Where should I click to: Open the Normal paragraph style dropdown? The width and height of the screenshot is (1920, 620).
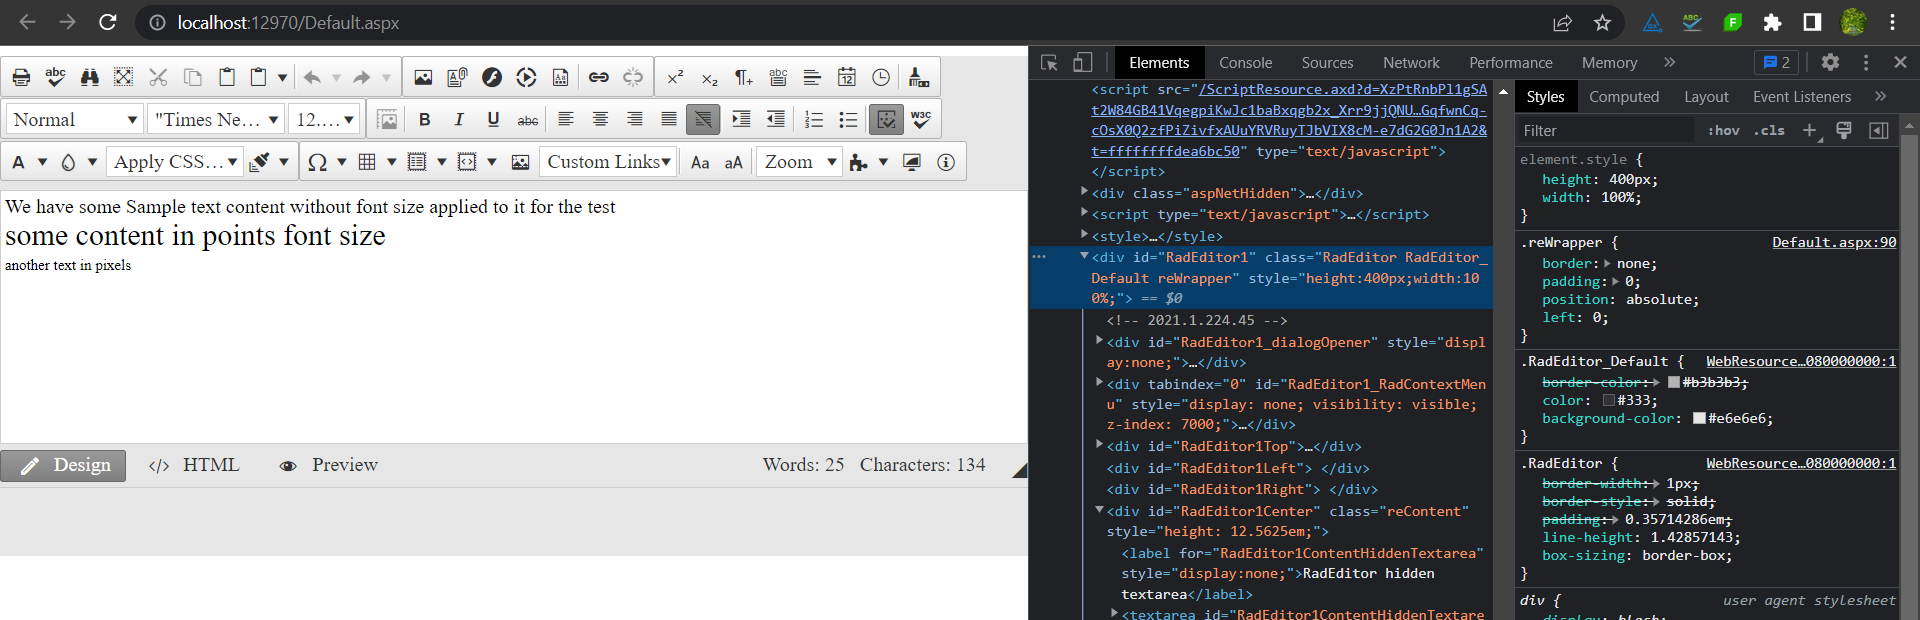coord(75,120)
